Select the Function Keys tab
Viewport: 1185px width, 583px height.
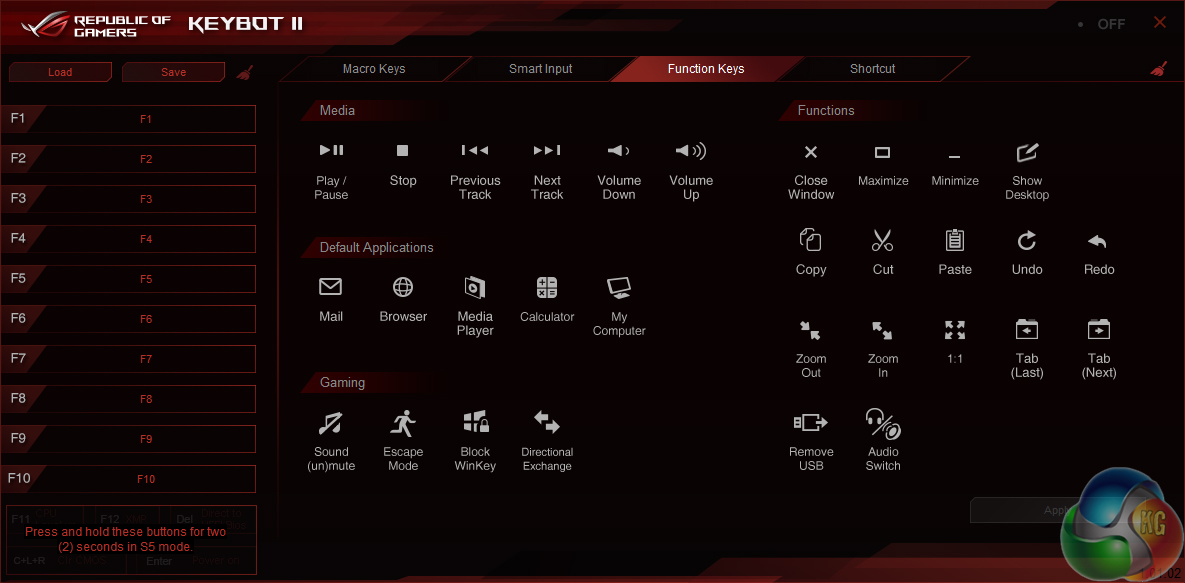[706, 69]
